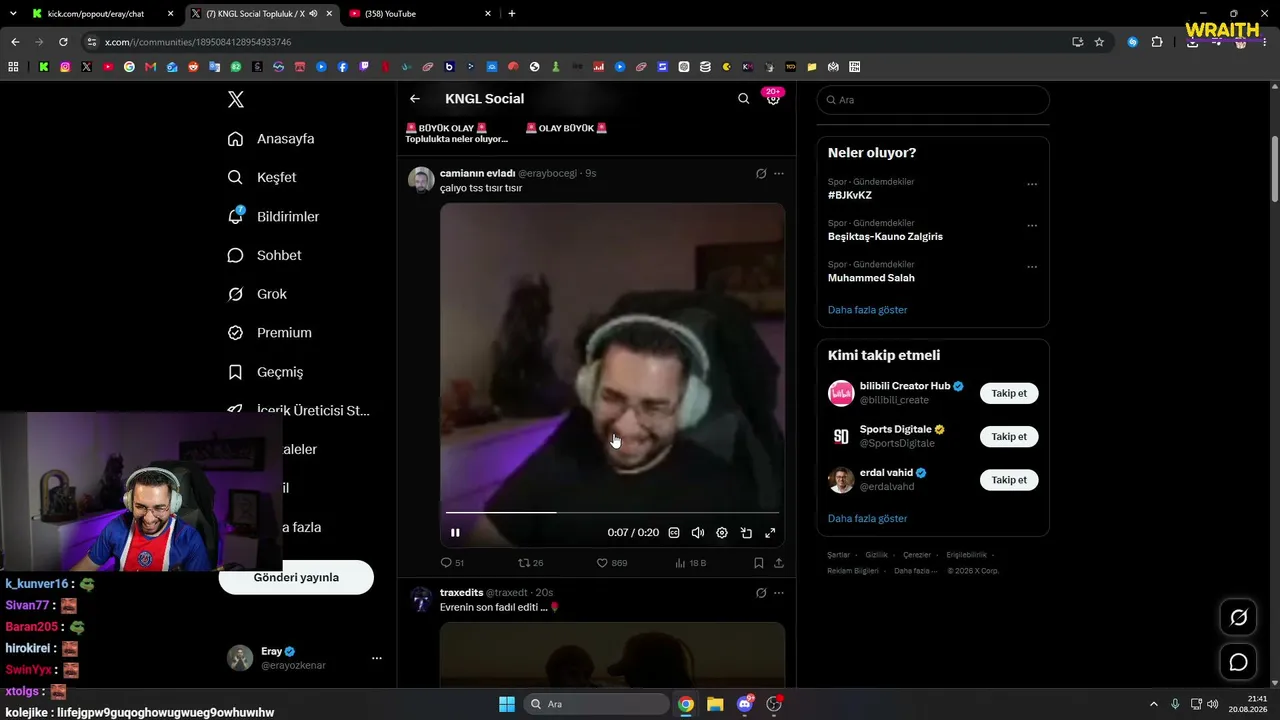
Task: Open more options for Beşiktaş-Kauno Zalgiris trend
Action: click(x=1032, y=225)
